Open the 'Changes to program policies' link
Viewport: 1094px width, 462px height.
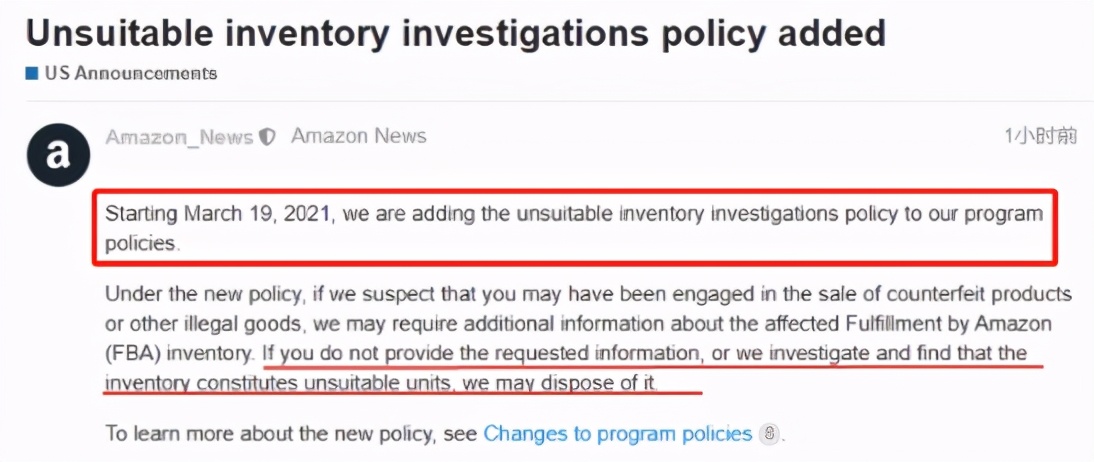pyautogui.click(x=617, y=433)
